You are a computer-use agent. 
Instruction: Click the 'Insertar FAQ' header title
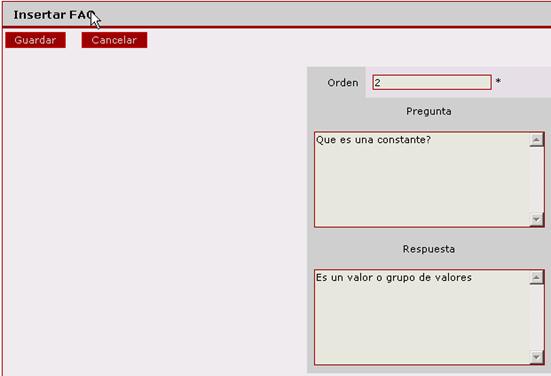pos(54,15)
